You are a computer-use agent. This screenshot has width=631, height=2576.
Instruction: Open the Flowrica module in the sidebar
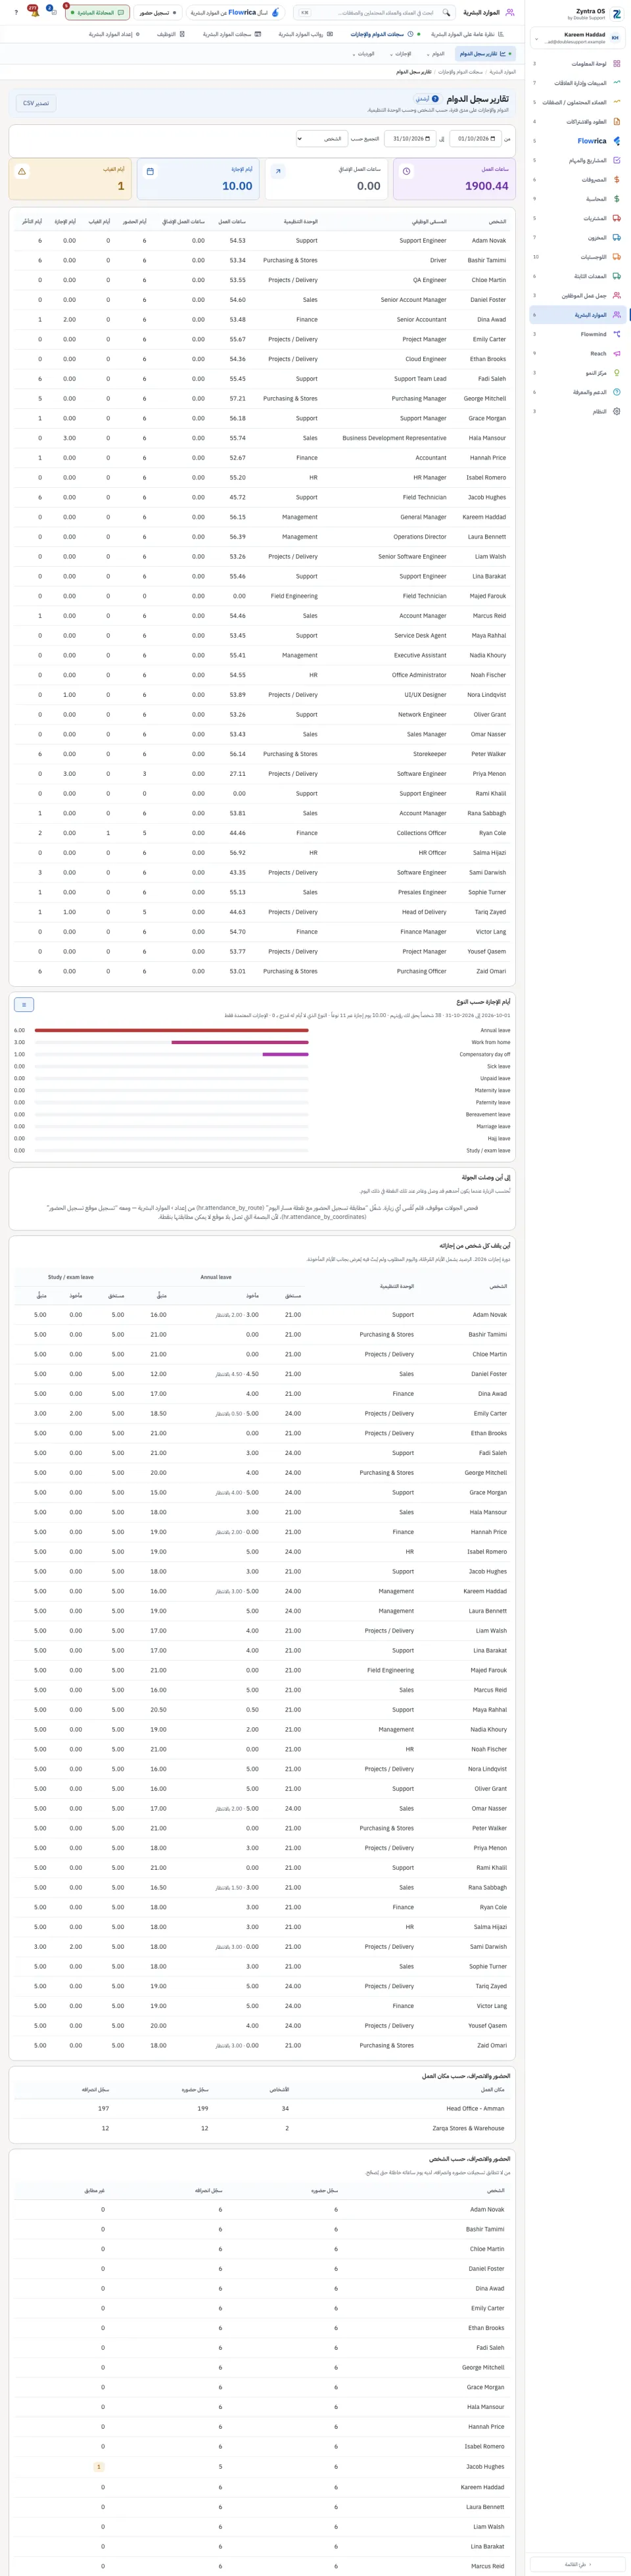(577, 141)
